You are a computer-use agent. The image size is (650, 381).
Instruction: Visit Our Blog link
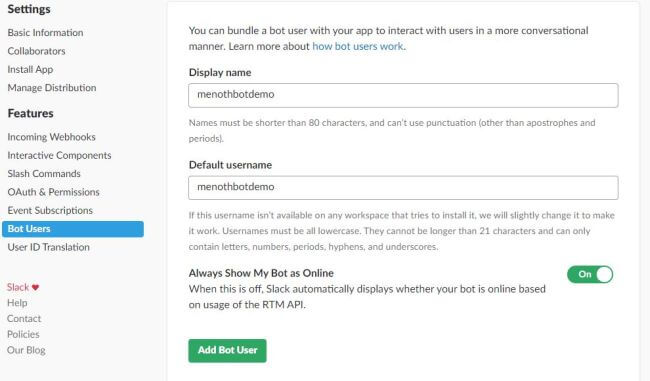[x=26, y=350]
